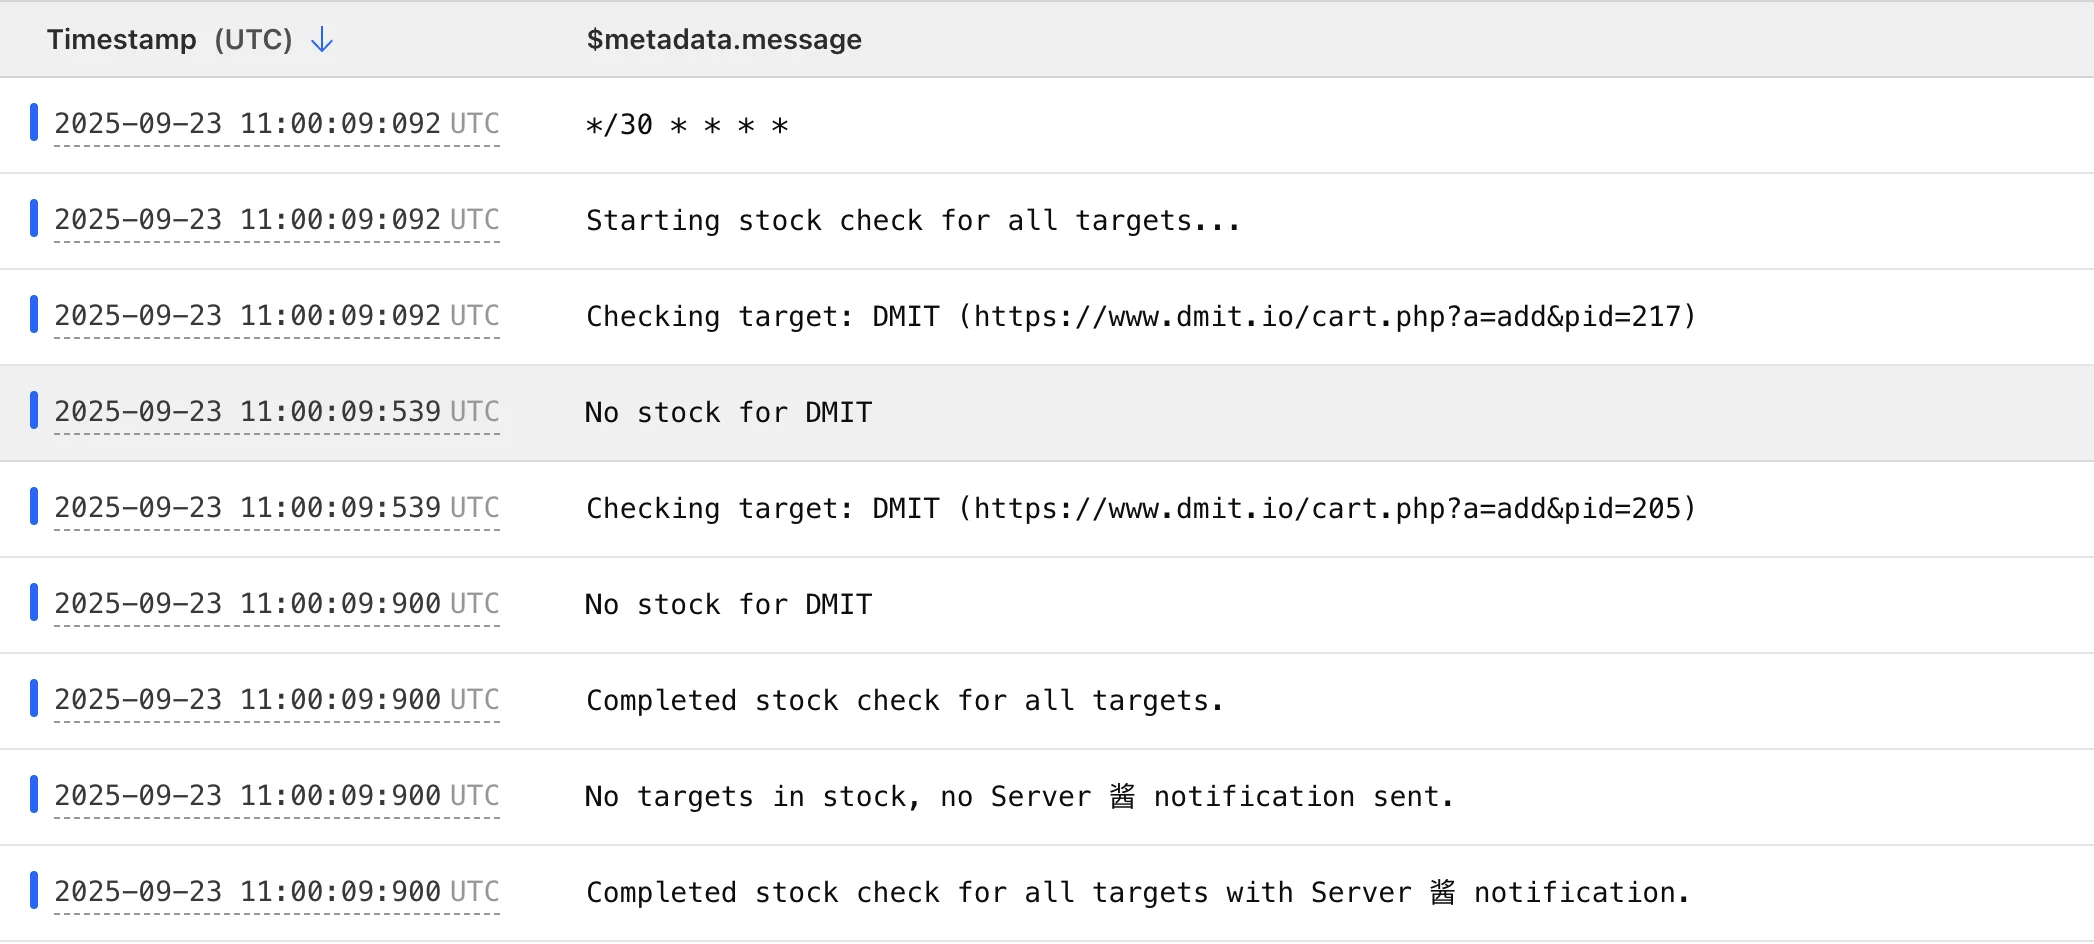Open the 'Checking target' pid=205 log entry
The image size is (2094, 944).
1140,509
